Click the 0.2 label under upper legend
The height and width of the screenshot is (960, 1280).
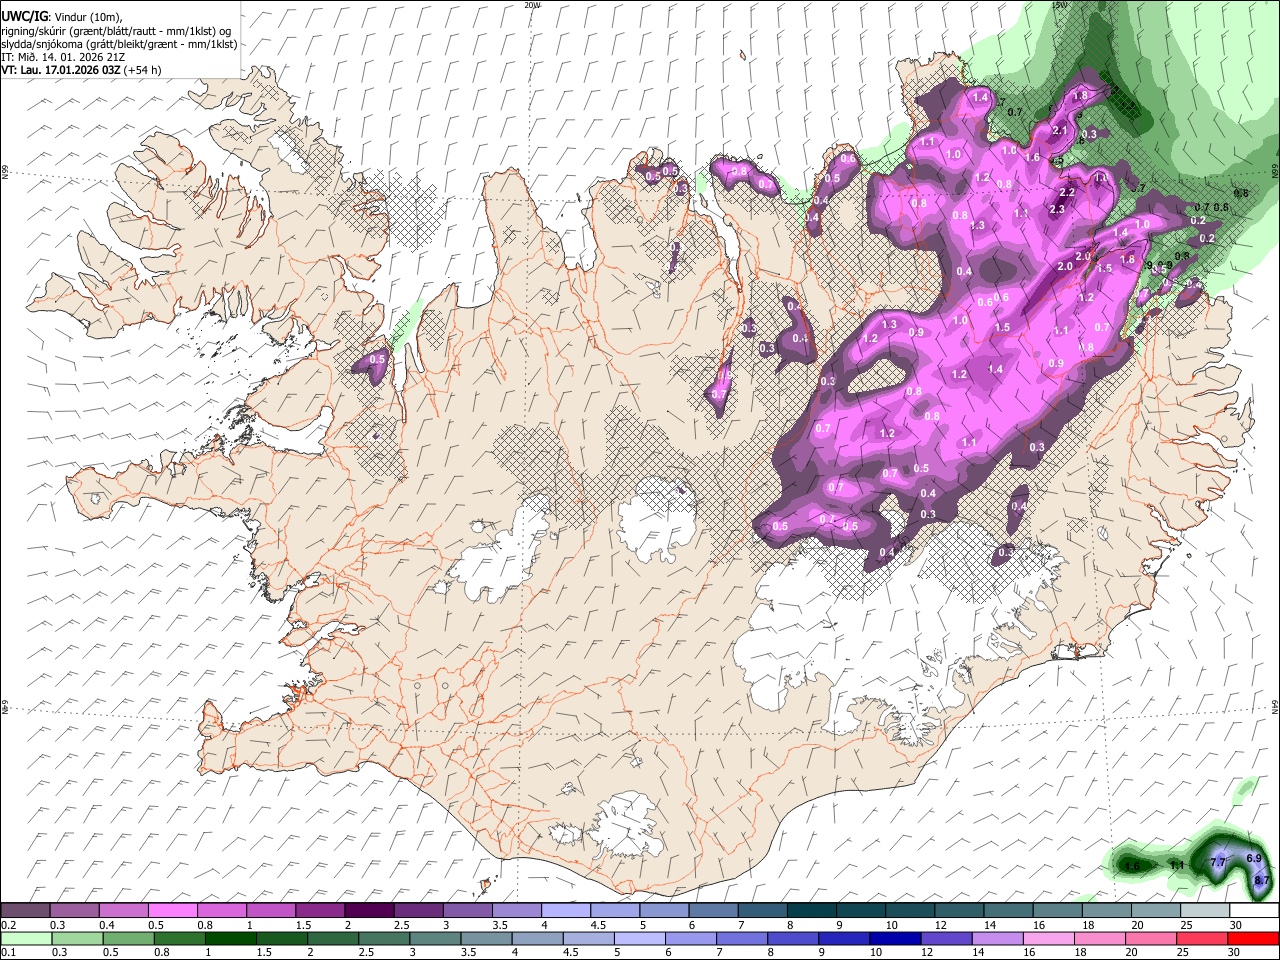point(8,925)
